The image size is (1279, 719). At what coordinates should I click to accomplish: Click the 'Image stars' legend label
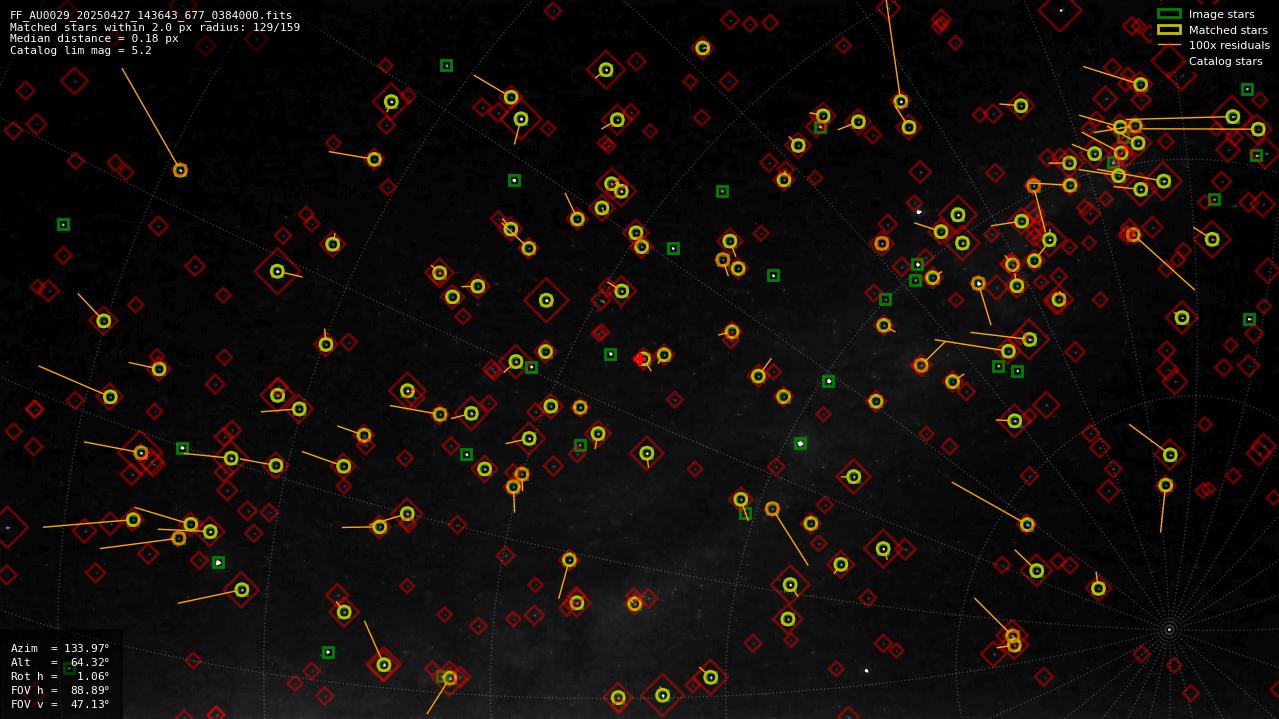(x=1221, y=14)
